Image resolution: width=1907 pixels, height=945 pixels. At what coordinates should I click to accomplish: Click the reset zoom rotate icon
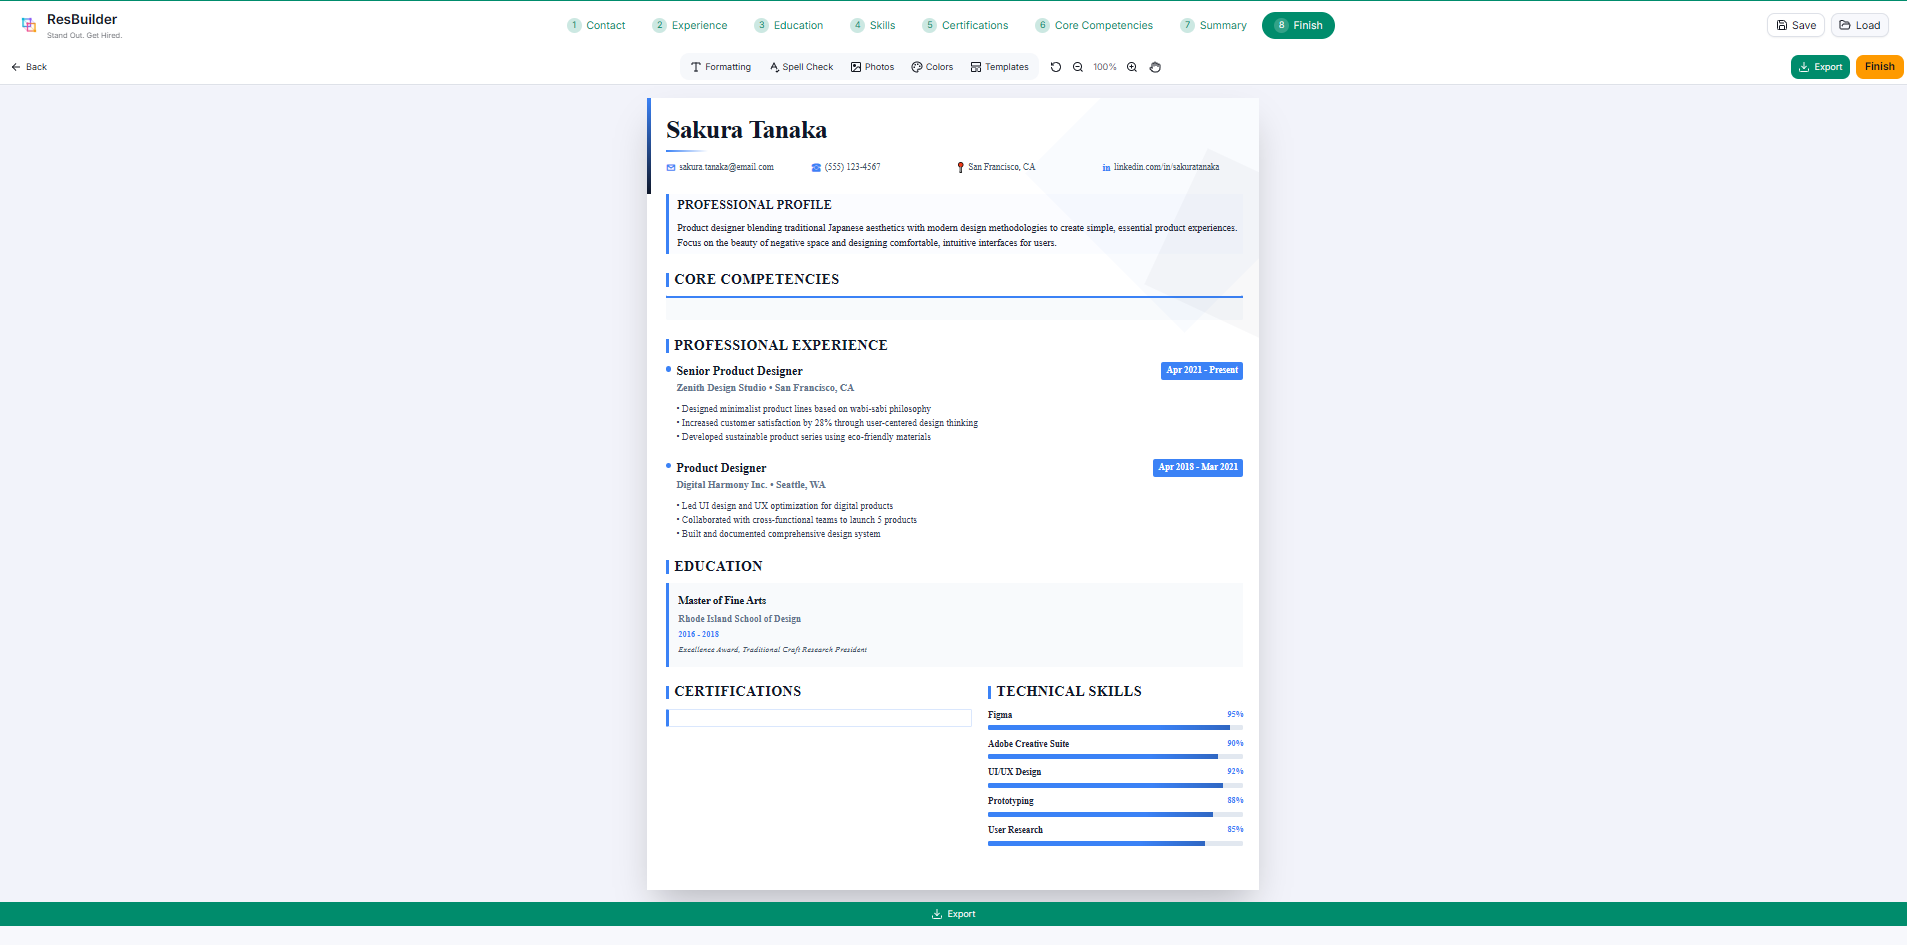[x=1055, y=67]
